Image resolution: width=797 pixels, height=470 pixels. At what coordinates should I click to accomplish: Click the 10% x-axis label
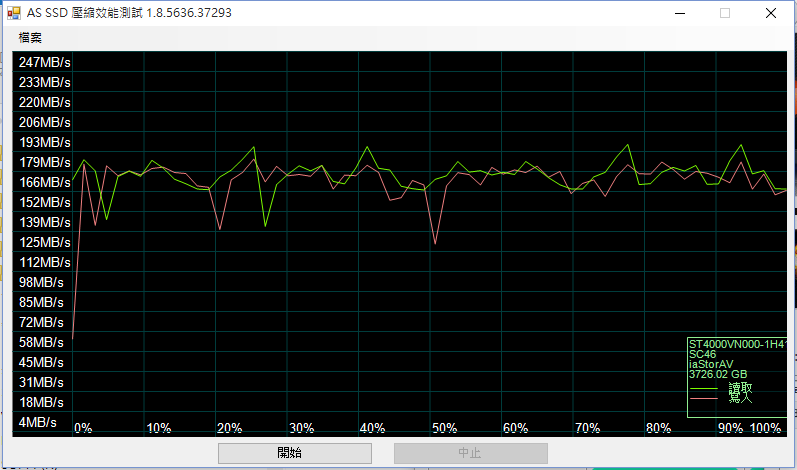pos(159,428)
